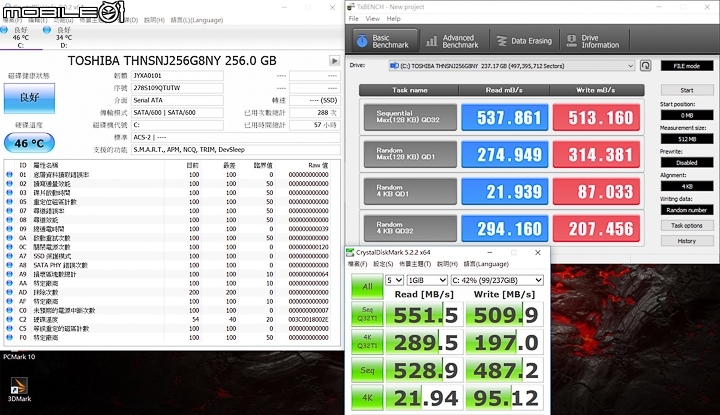Click the TxBENCH refresh drive icon
720x415 pixels.
coord(646,66)
